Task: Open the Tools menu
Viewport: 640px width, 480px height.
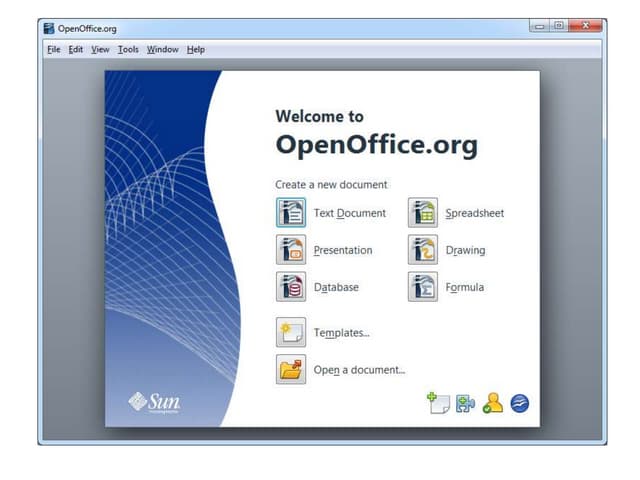Action: coord(128,49)
